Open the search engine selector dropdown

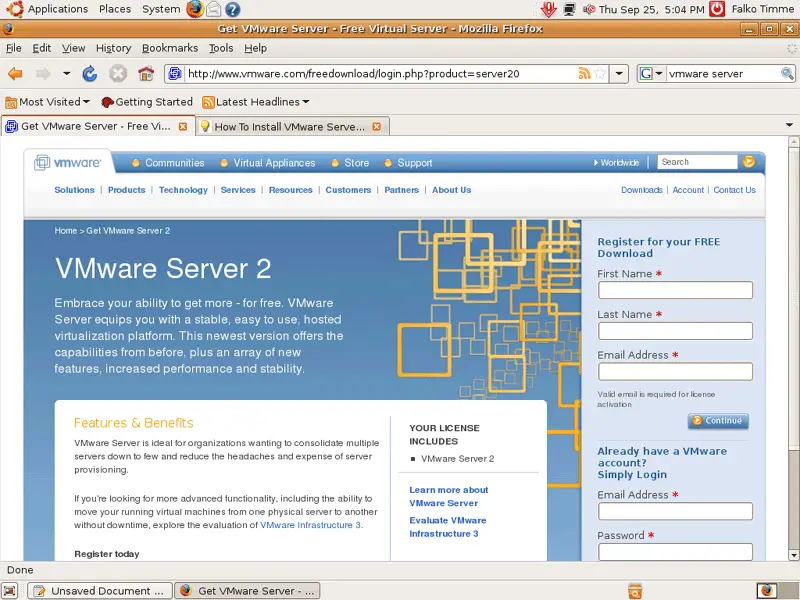pos(658,73)
